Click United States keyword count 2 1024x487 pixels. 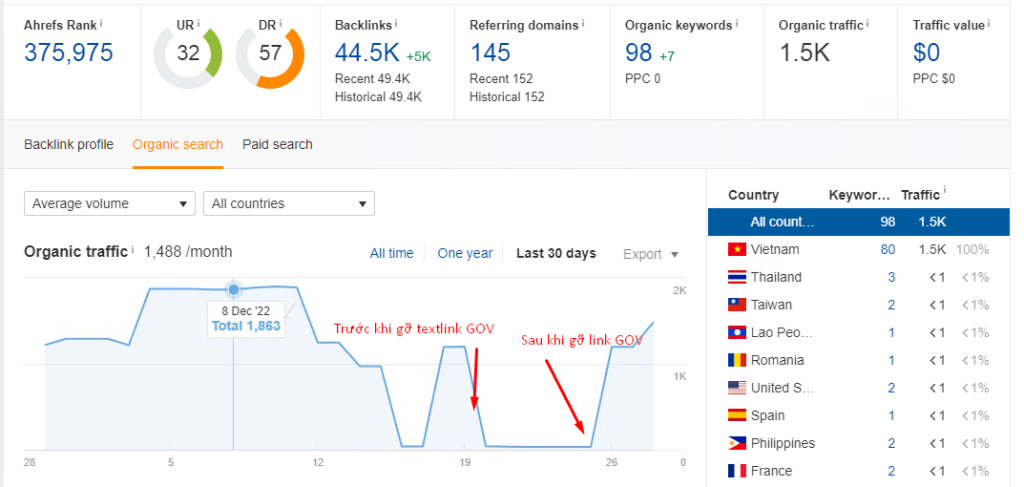(891, 388)
